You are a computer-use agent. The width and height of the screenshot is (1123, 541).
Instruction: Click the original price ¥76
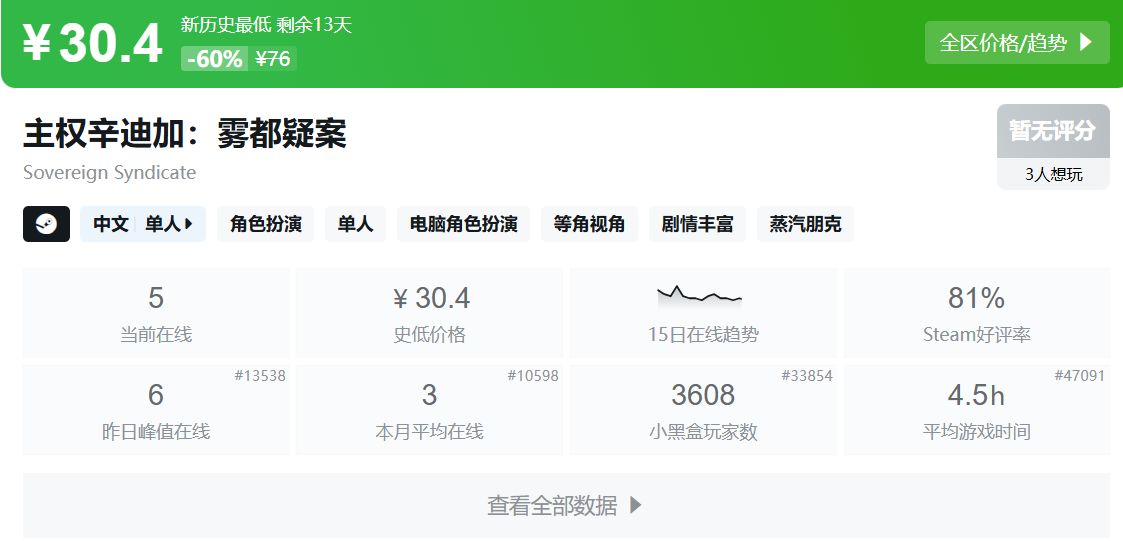273,59
